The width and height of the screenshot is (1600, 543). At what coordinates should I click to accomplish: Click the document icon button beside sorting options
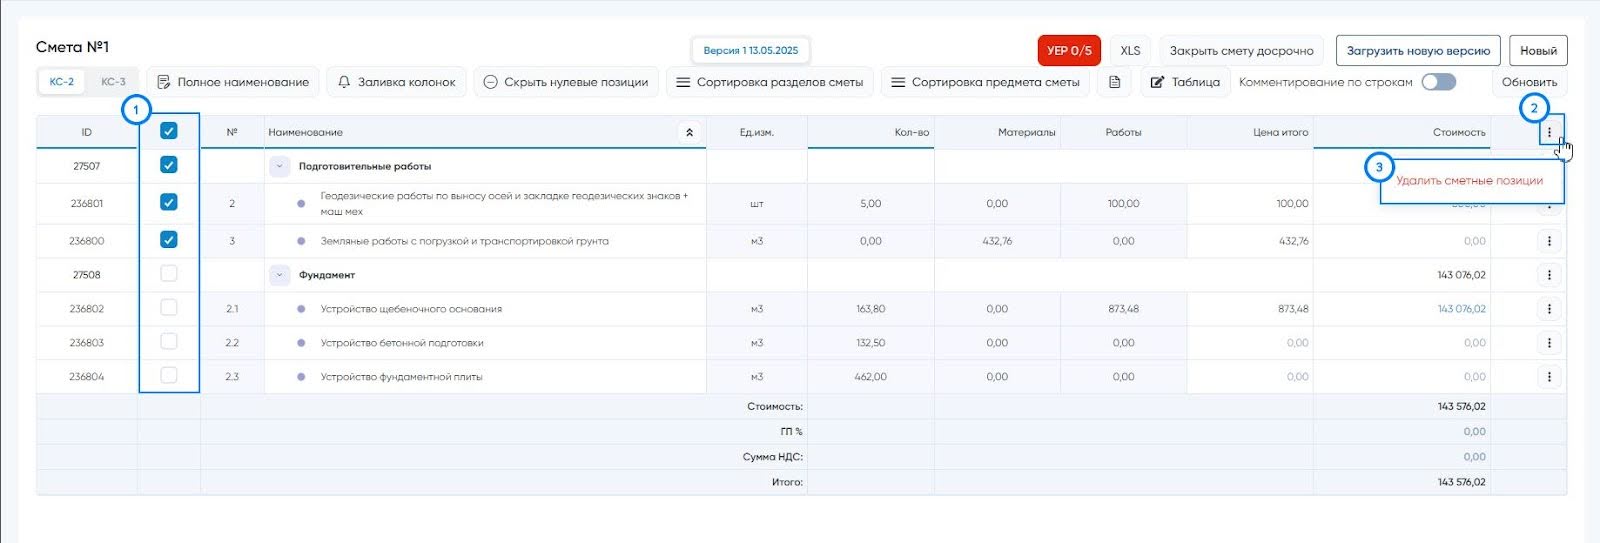click(1115, 82)
